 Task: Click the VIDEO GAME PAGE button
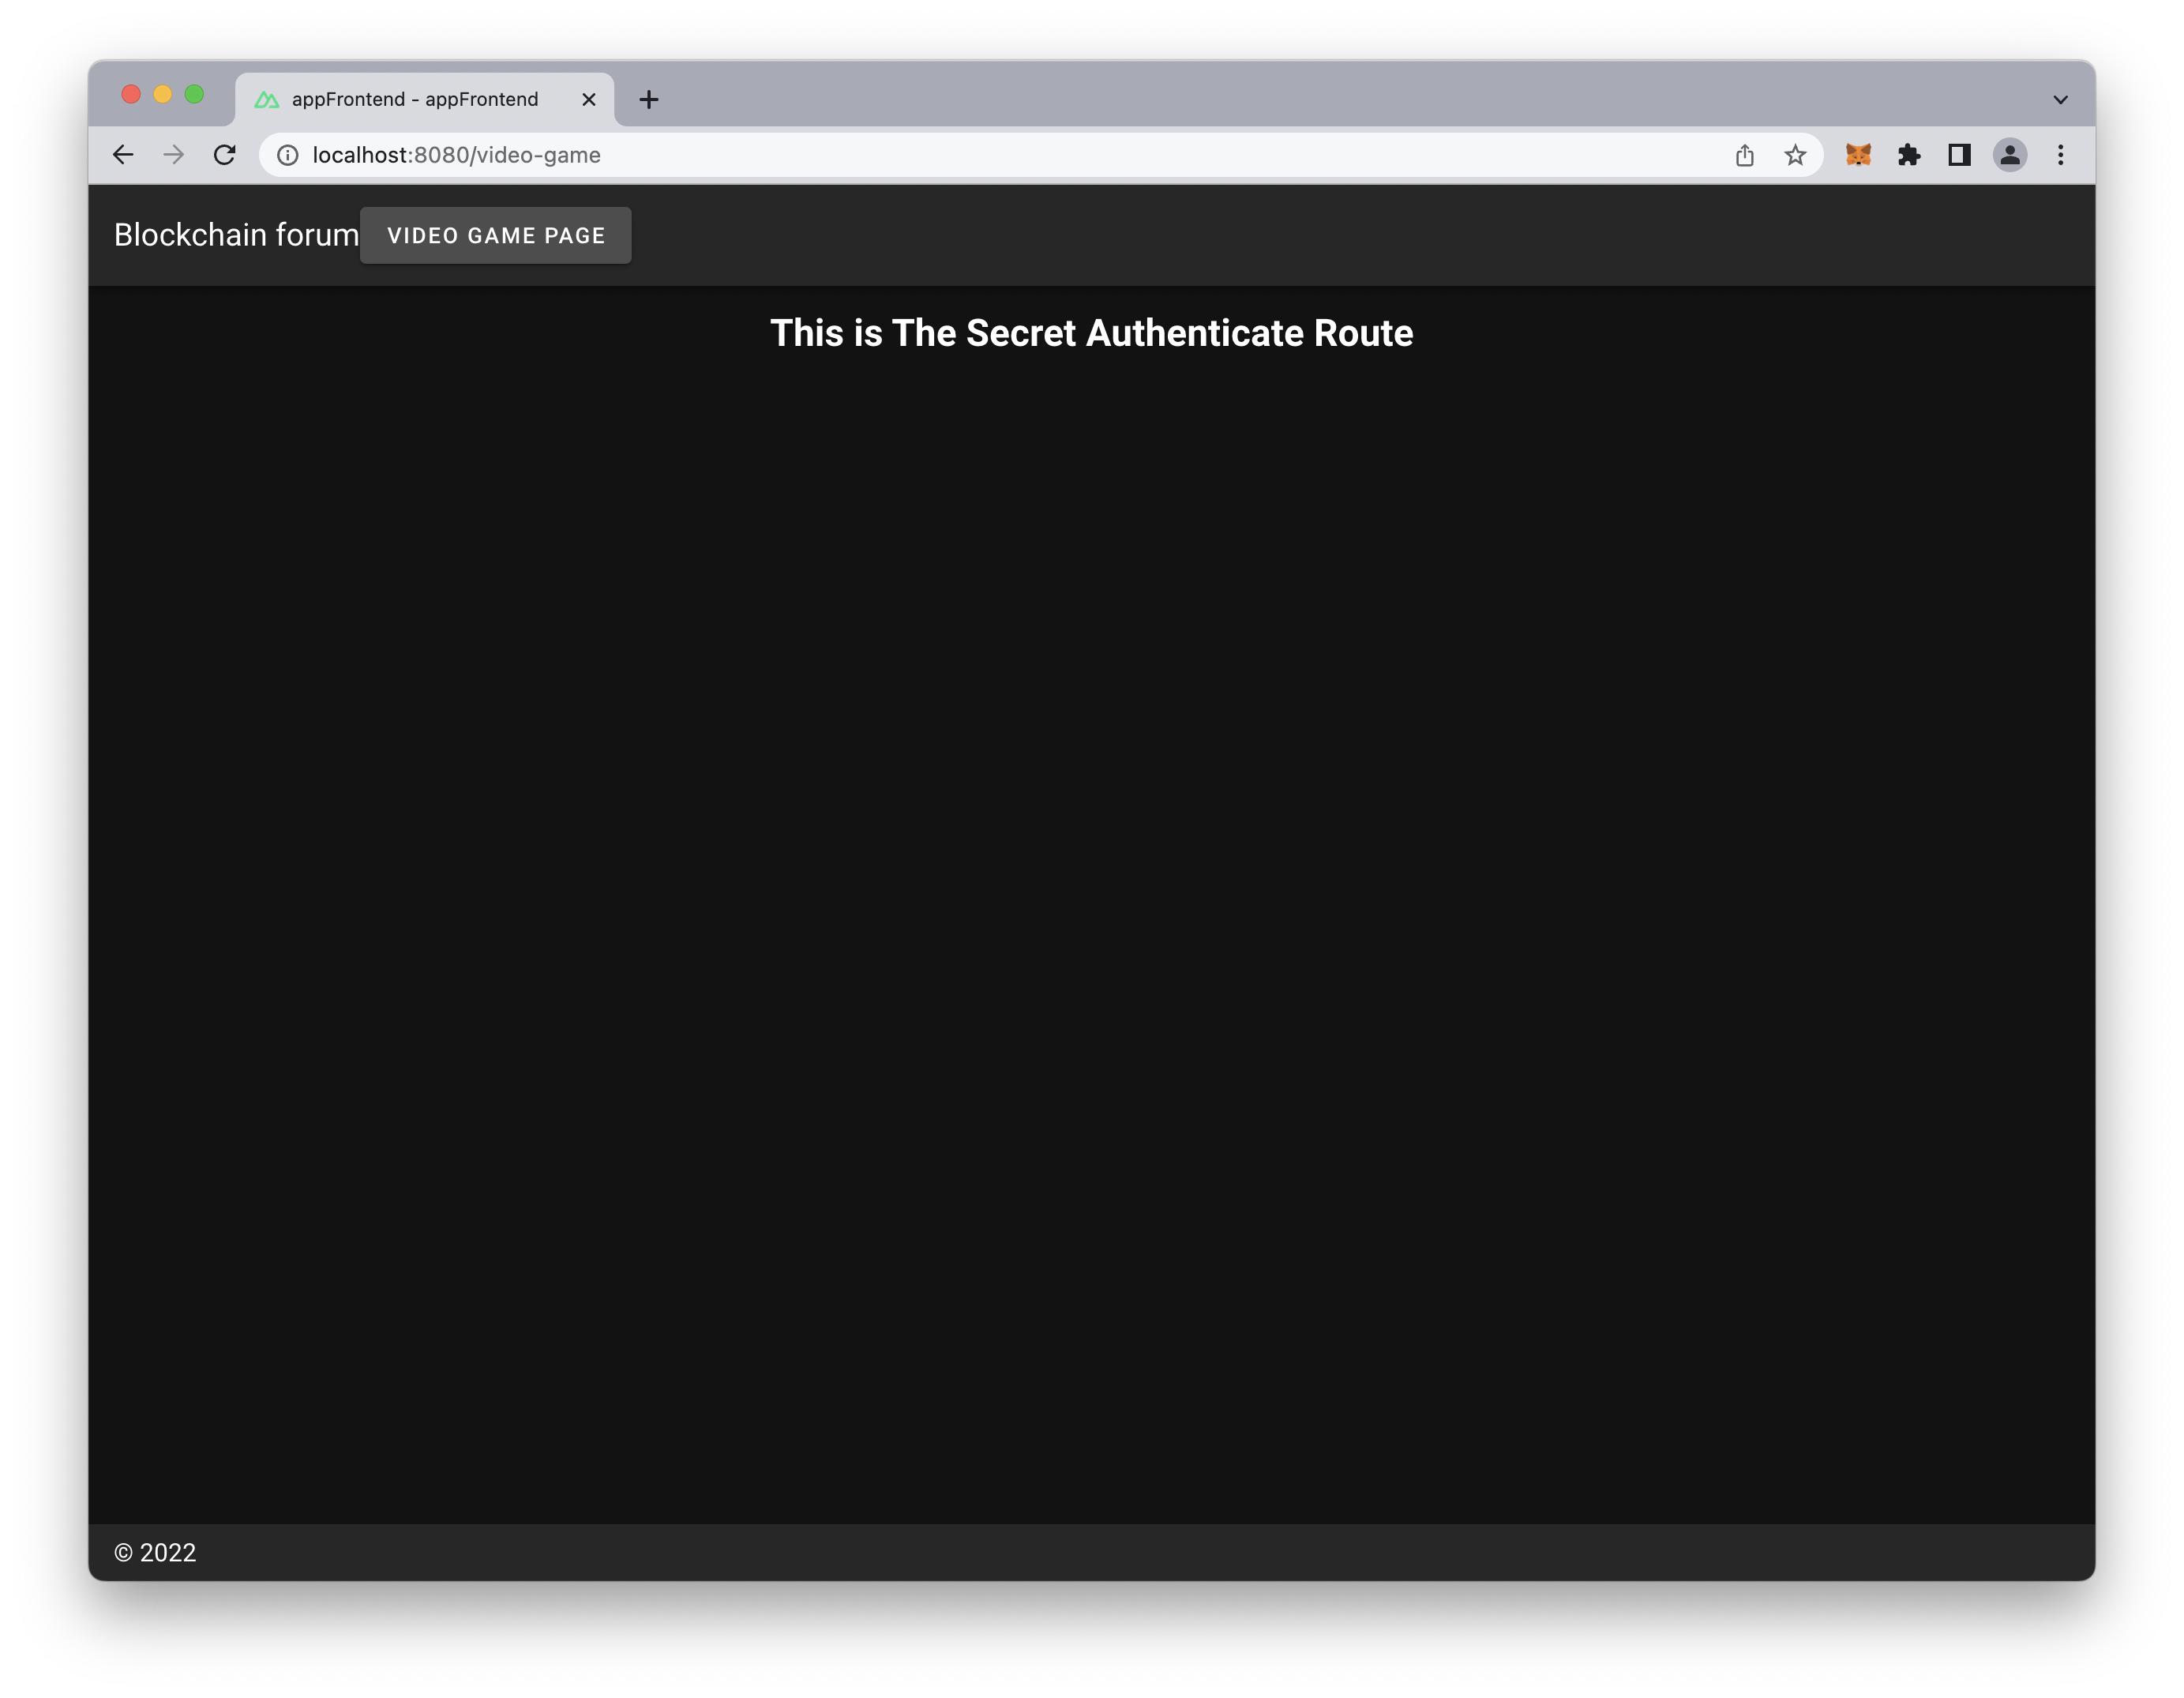(496, 236)
